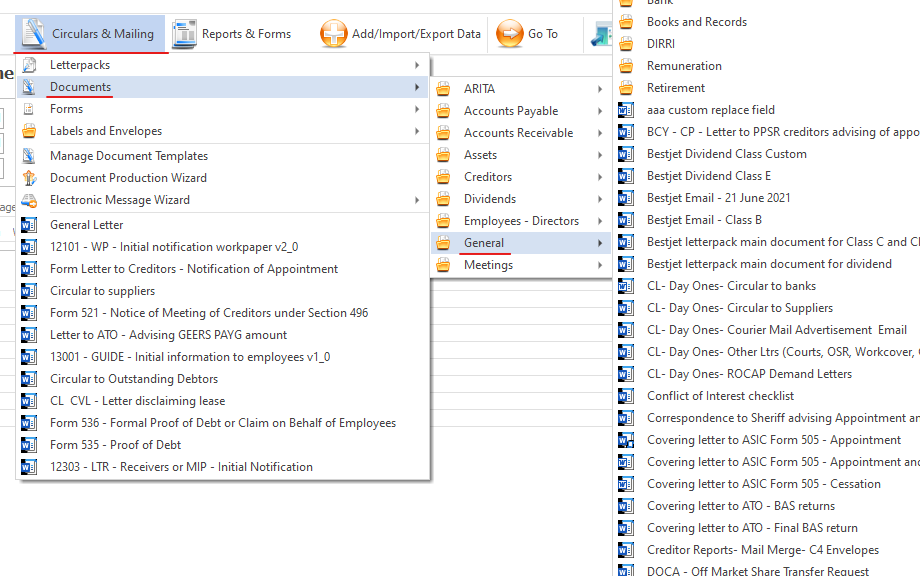The height and width of the screenshot is (576, 920).
Task: Click the folder icon beside Dividends
Action: 443,198
